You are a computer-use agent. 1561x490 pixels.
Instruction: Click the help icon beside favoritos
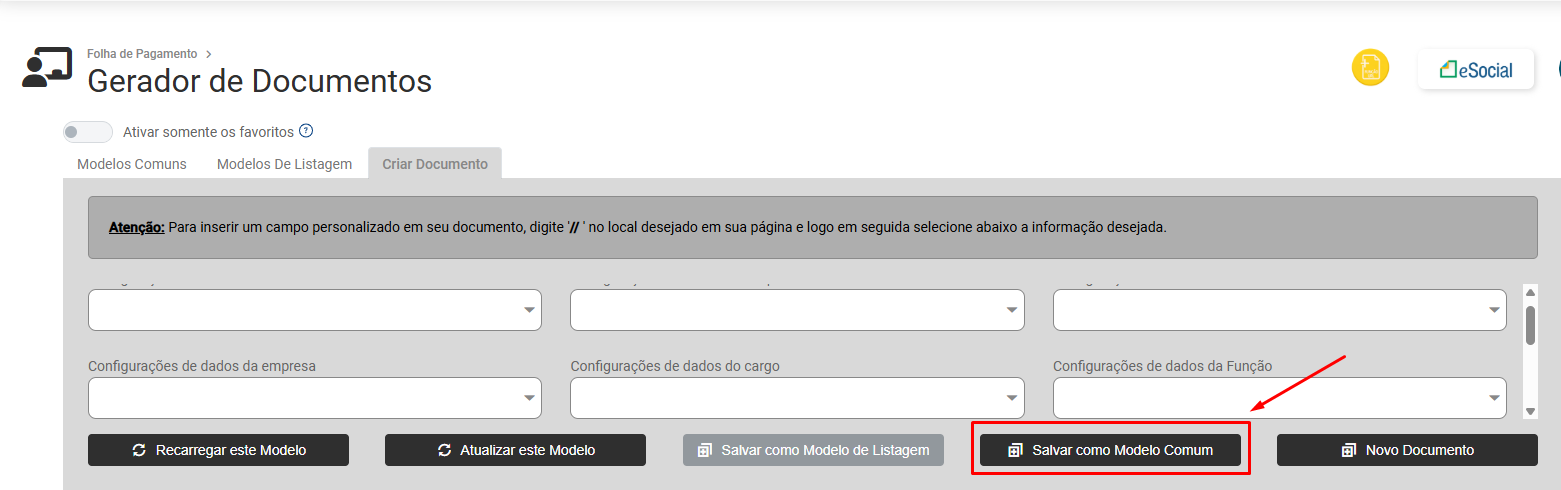[306, 131]
